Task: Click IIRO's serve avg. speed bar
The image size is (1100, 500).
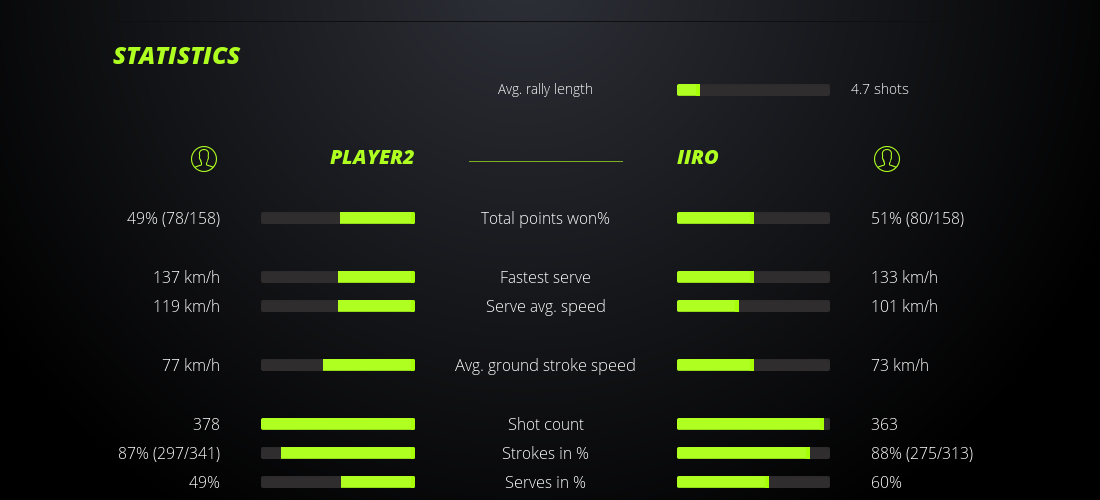Action: (x=753, y=306)
